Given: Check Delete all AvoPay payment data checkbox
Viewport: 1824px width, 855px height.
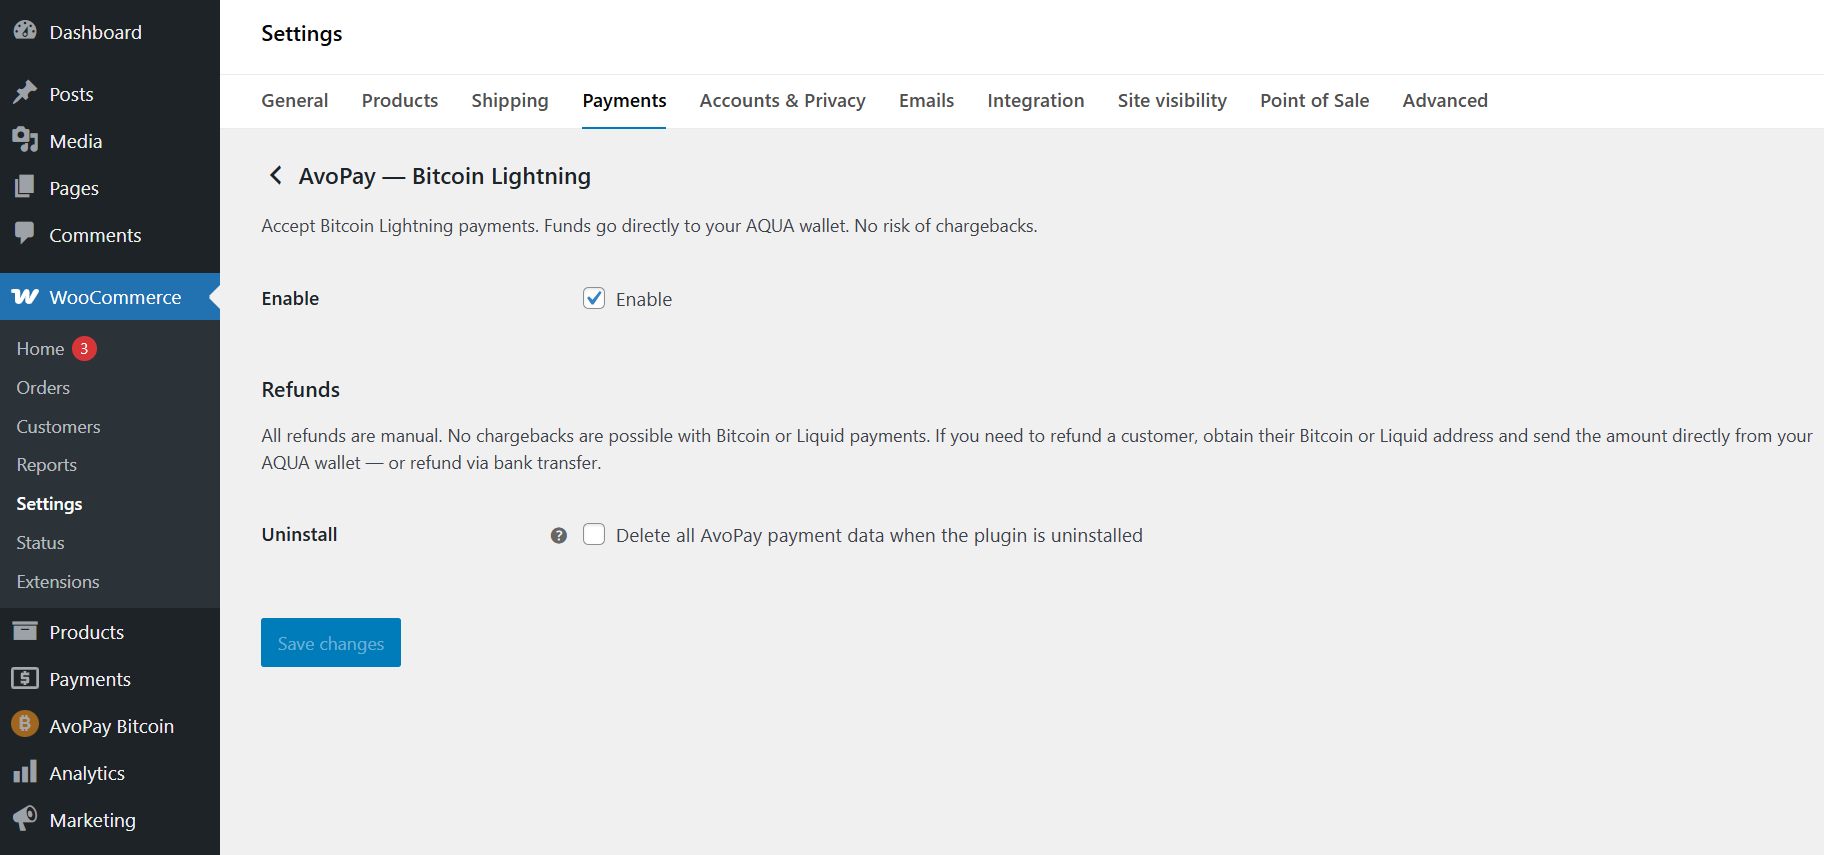Looking at the screenshot, I should (x=594, y=534).
